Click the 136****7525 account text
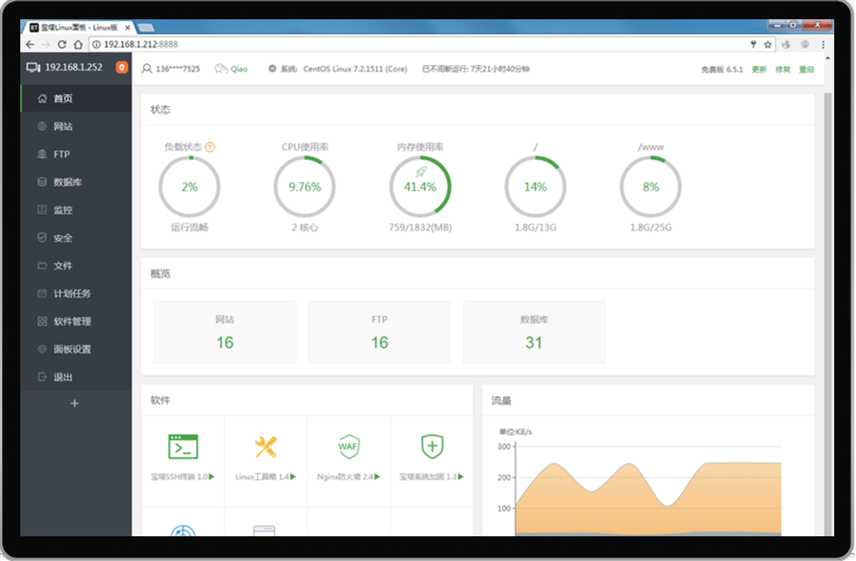 [x=177, y=69]
